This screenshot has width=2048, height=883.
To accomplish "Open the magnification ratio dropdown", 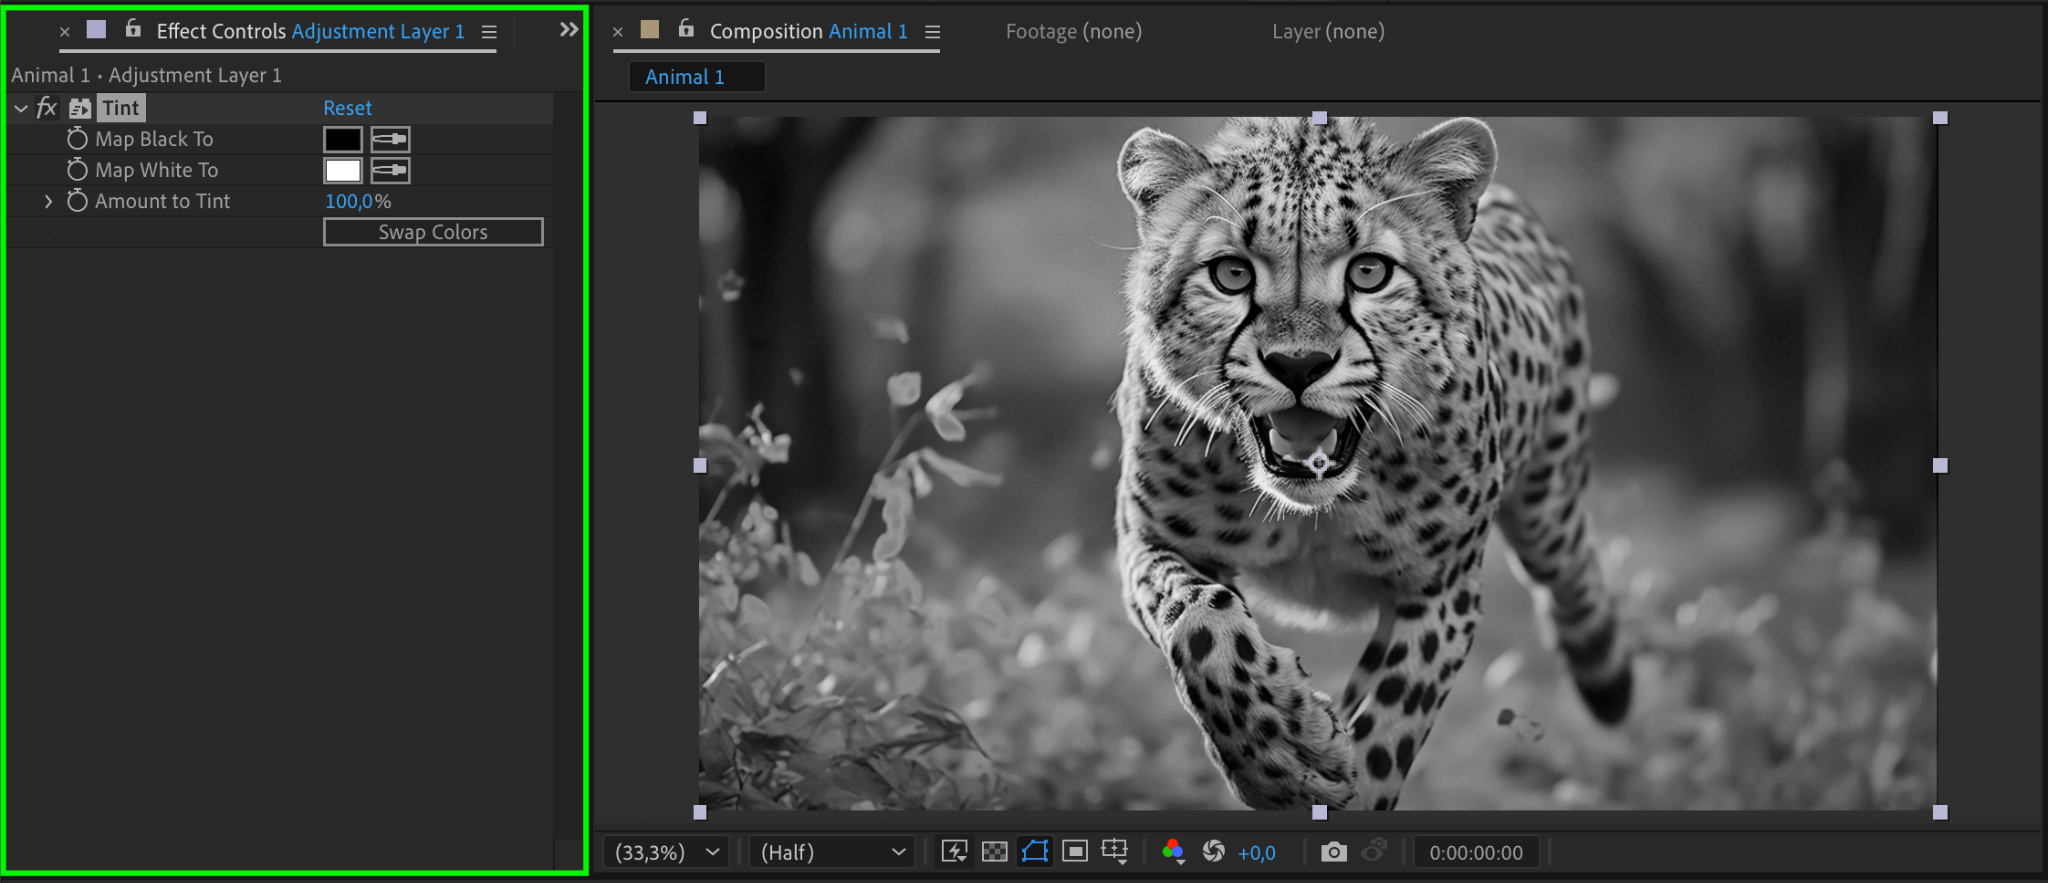I will pos(666,852).
